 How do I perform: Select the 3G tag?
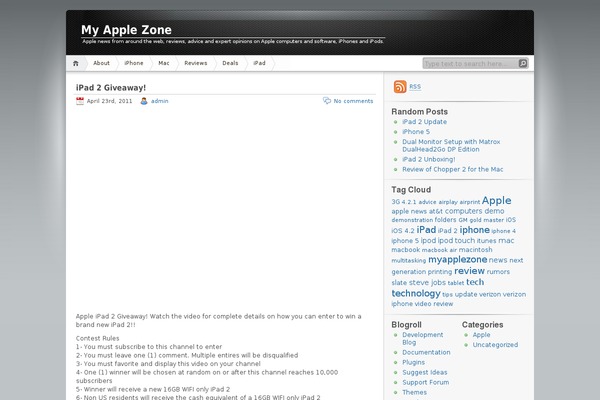click(x=395, y=202)
